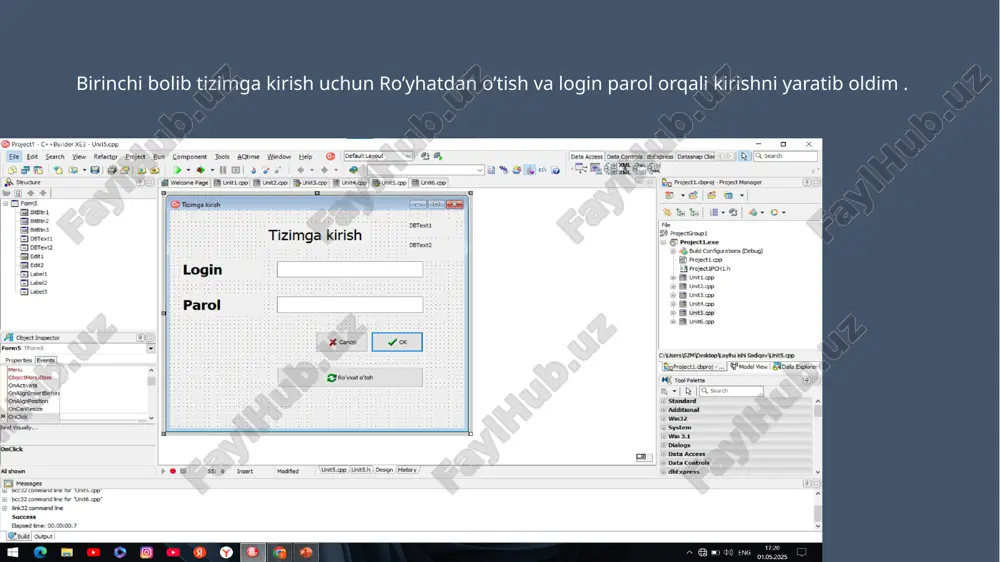Click Object Inspector scrollbar down arrow
Screen dimensions: 1000x562
tap(151, 418)
